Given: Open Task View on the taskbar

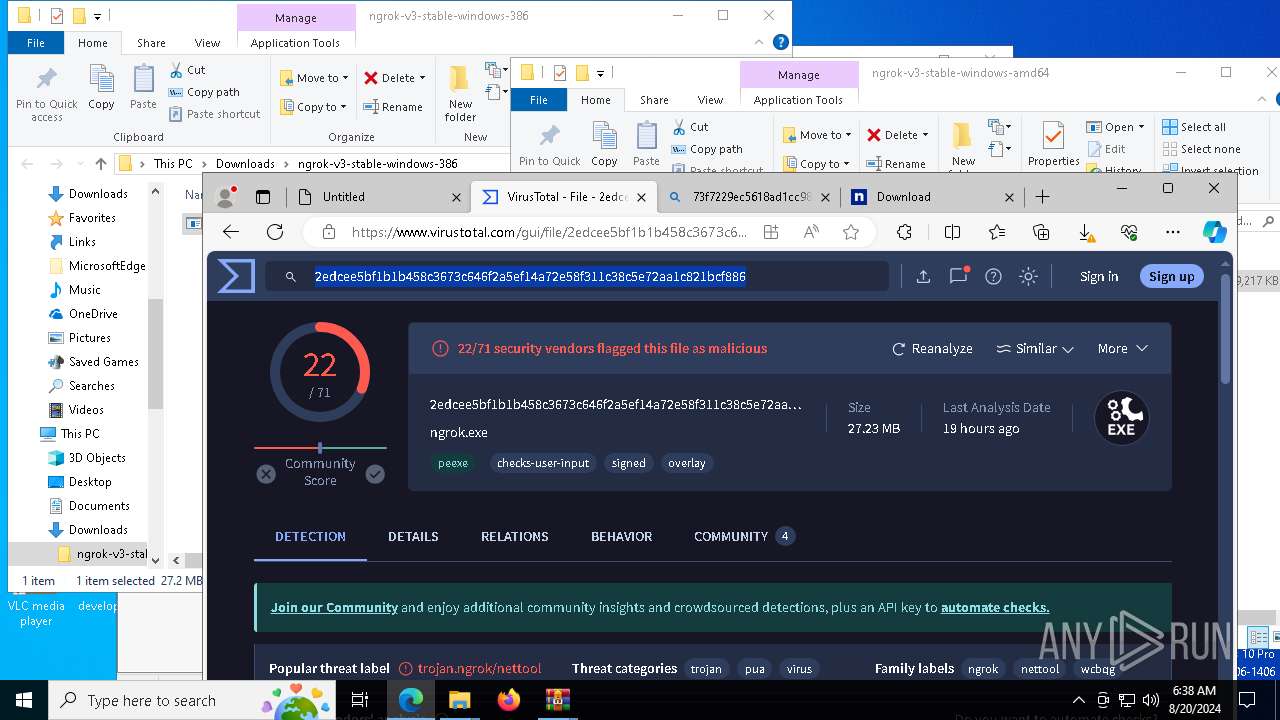Looking at the screenshot, I should click(360, 700).
